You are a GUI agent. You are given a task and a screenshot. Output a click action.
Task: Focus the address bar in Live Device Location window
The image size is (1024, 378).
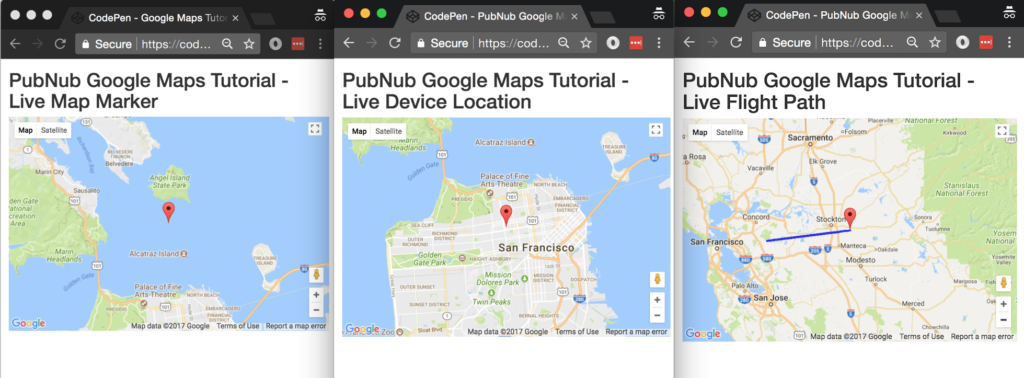pos(503,42)
